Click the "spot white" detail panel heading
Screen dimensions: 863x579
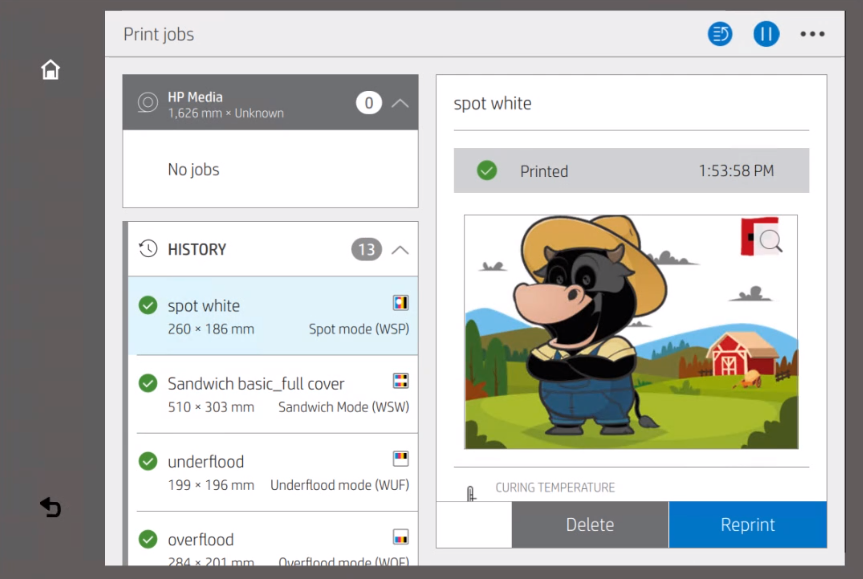coord(493,103)
